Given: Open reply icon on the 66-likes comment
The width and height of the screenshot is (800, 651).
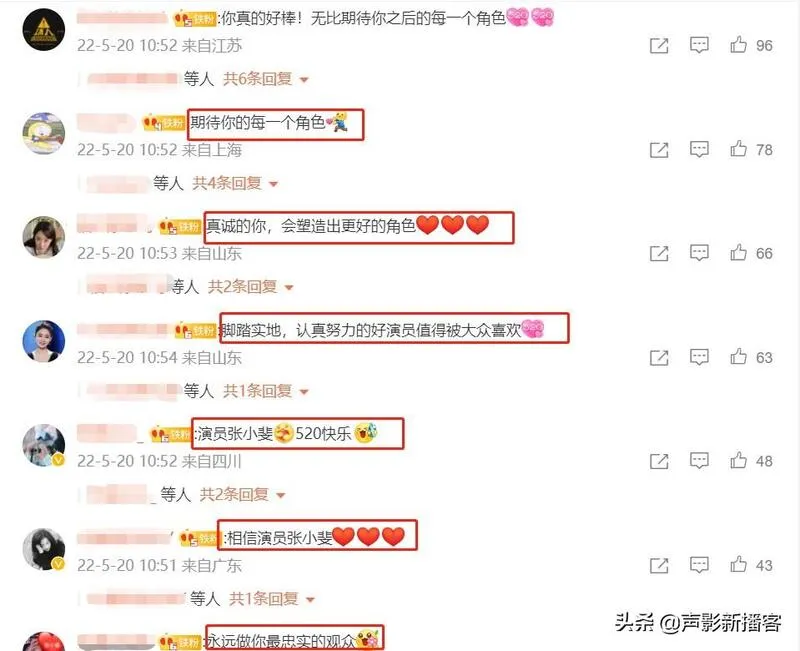Looking at the screenshot, I should coord(699,253).
